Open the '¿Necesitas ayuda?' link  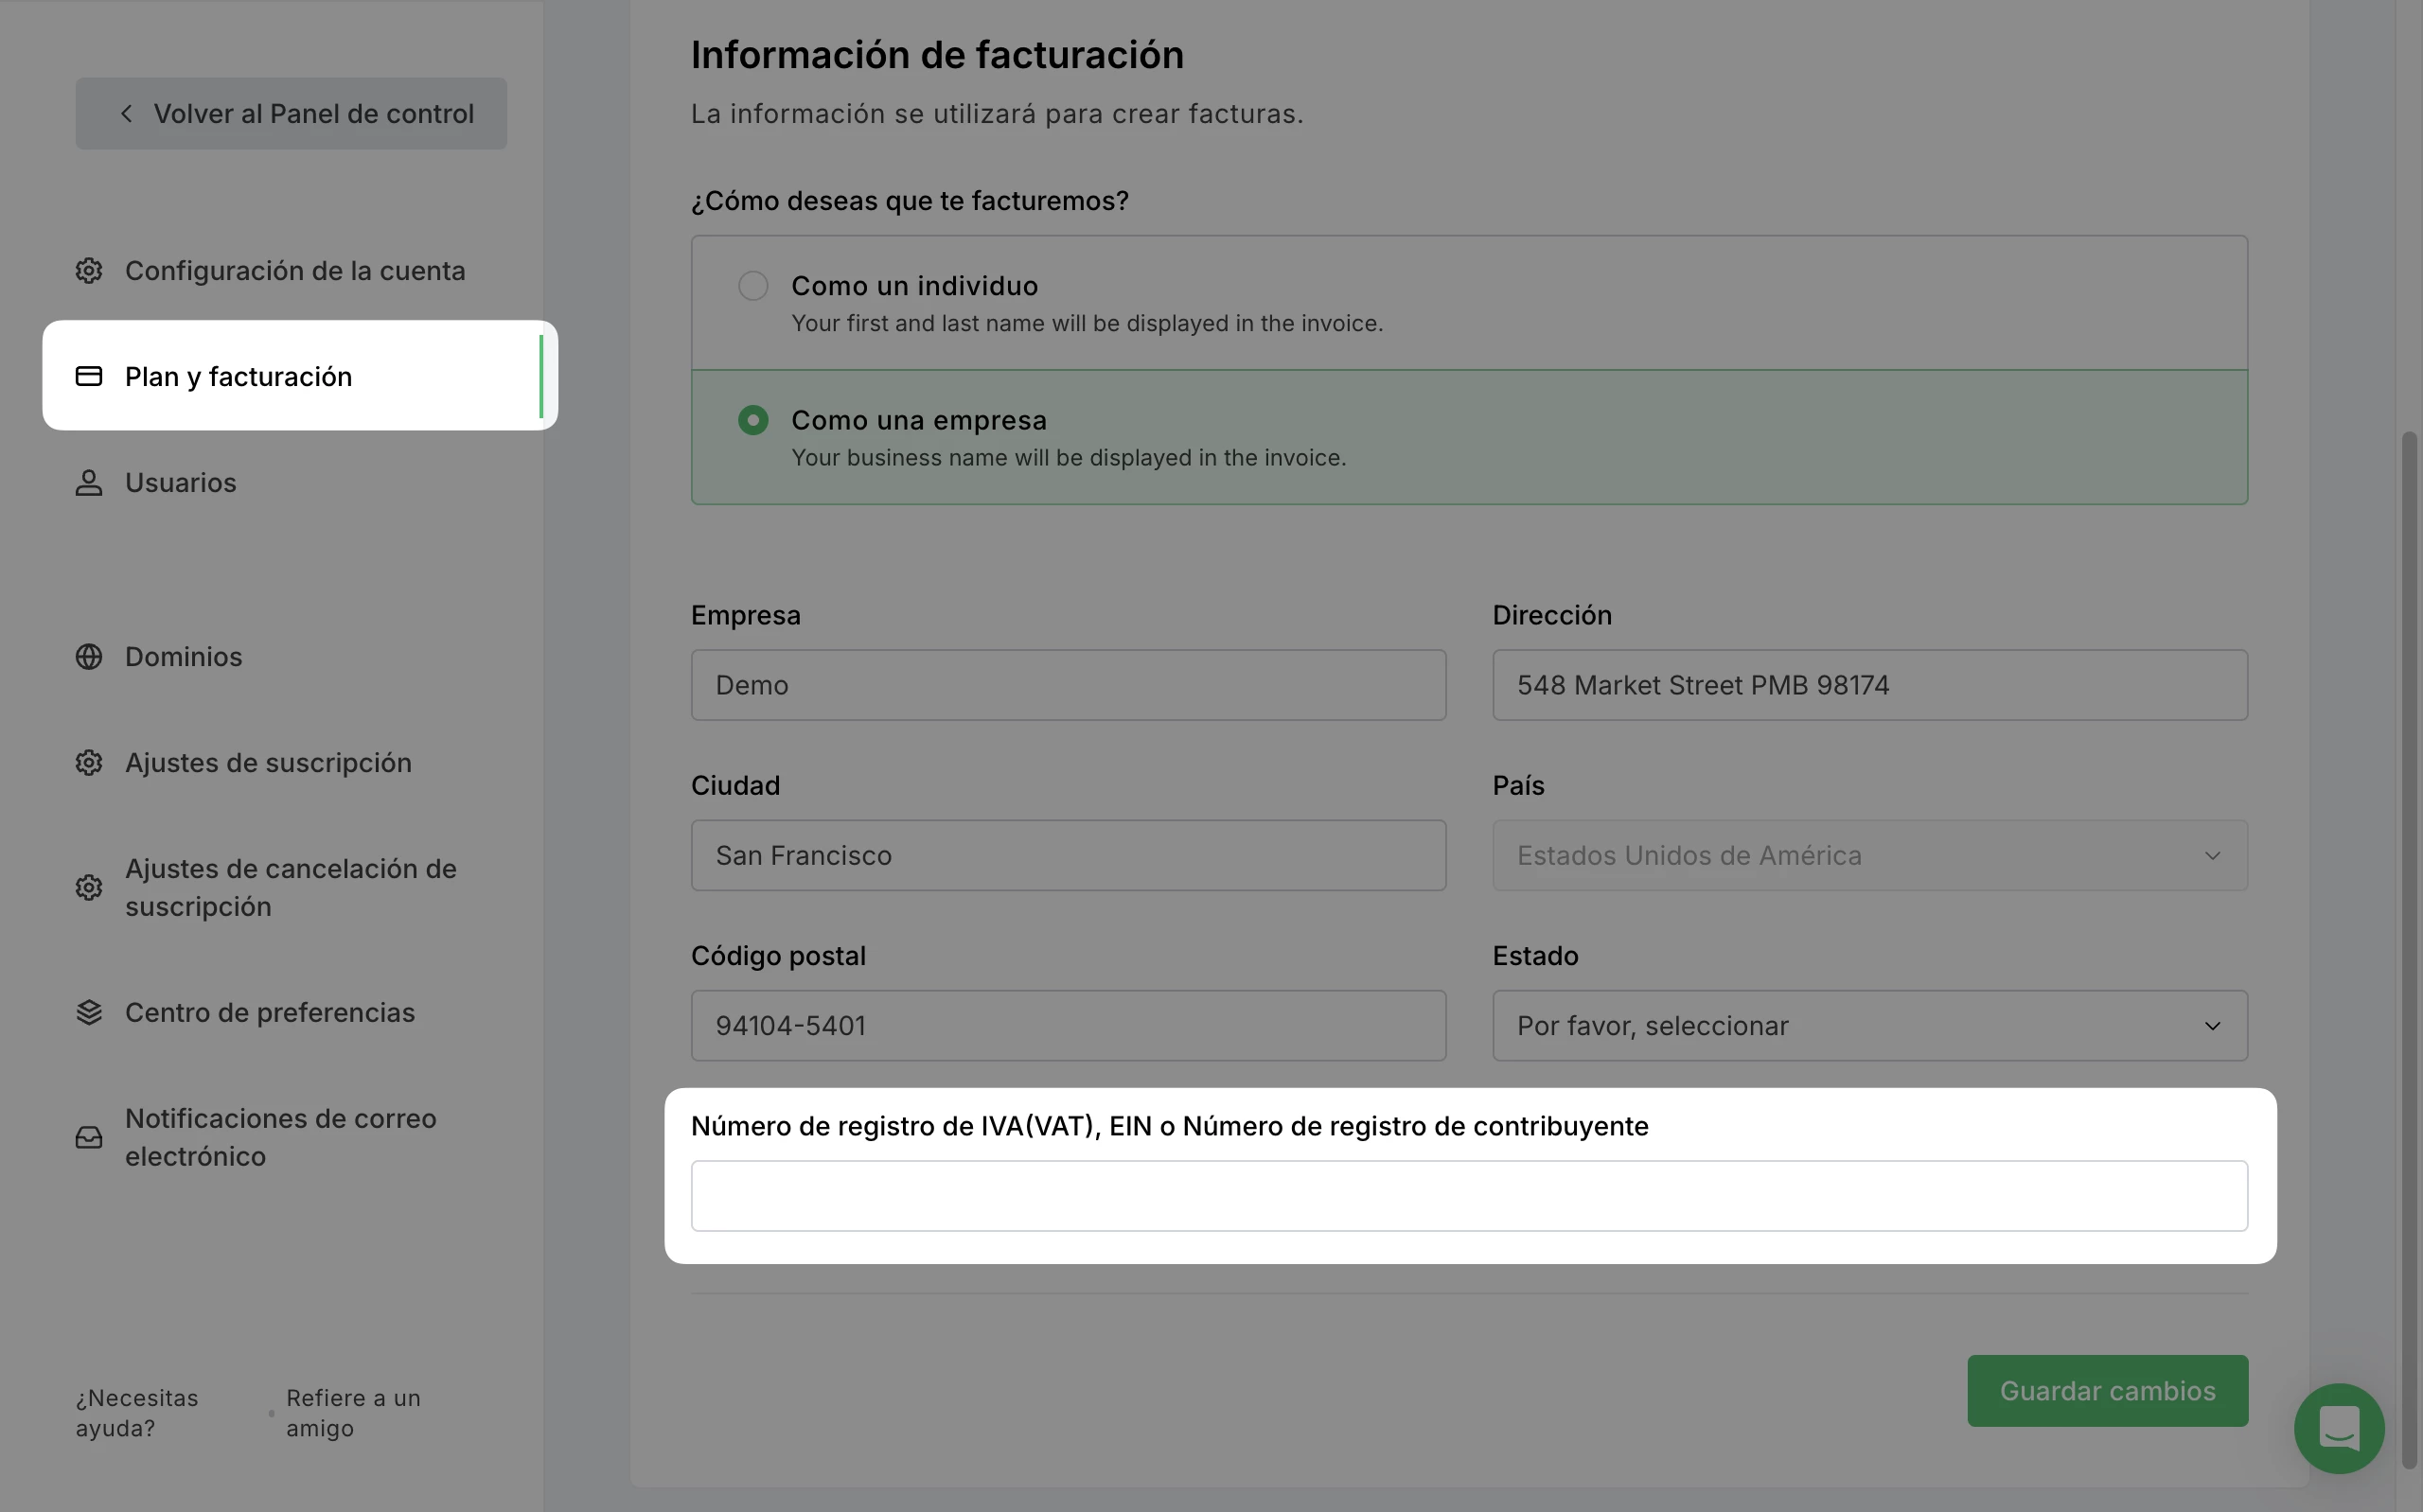tap(137, 1412)
